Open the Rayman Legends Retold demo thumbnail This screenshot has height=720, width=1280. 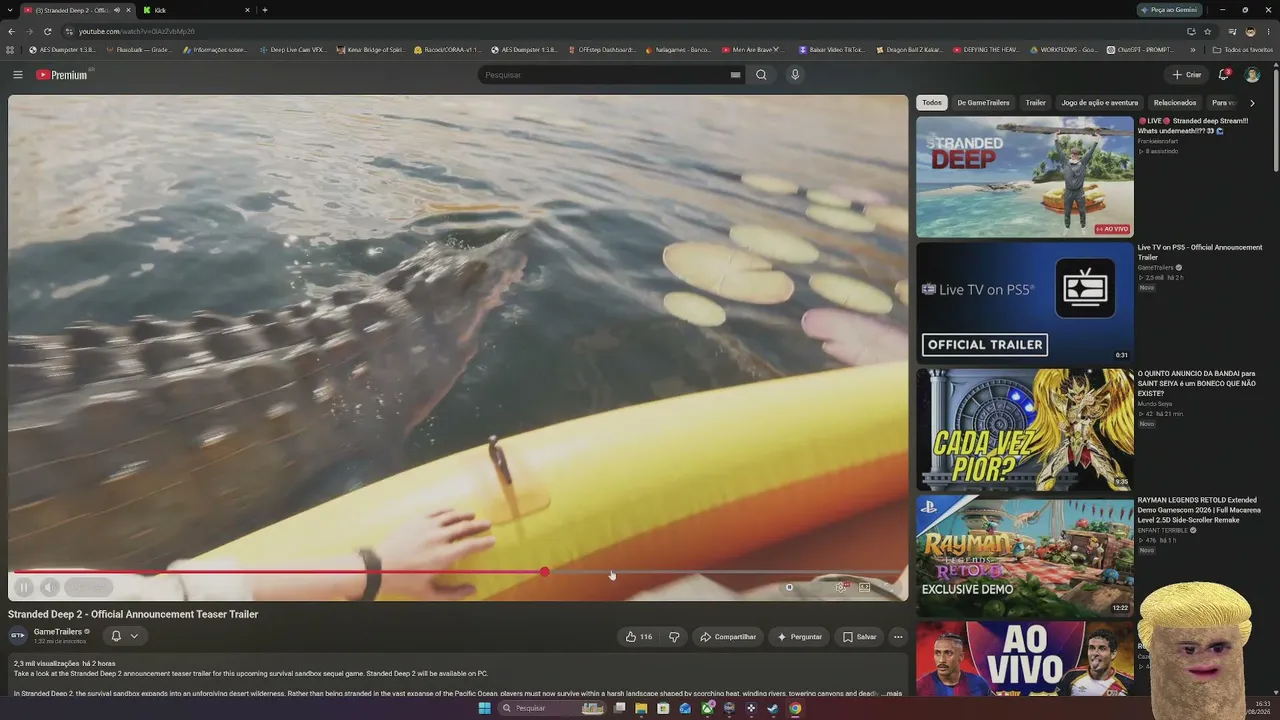coord(1025,556)
